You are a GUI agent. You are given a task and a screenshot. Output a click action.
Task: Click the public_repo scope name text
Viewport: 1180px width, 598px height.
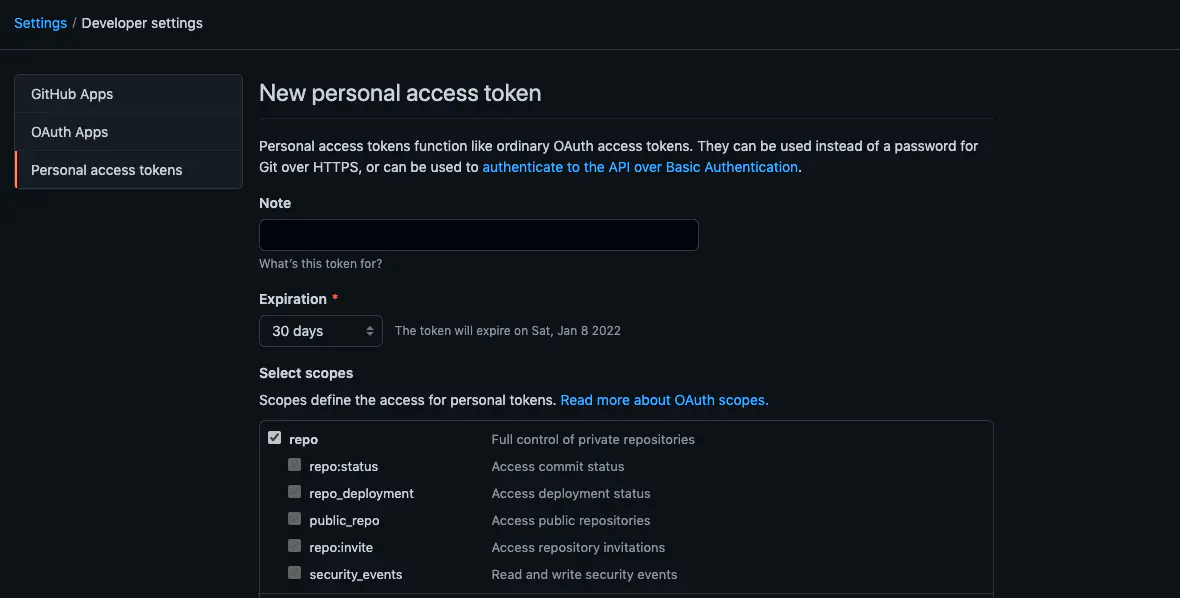[x=344, y=520]
